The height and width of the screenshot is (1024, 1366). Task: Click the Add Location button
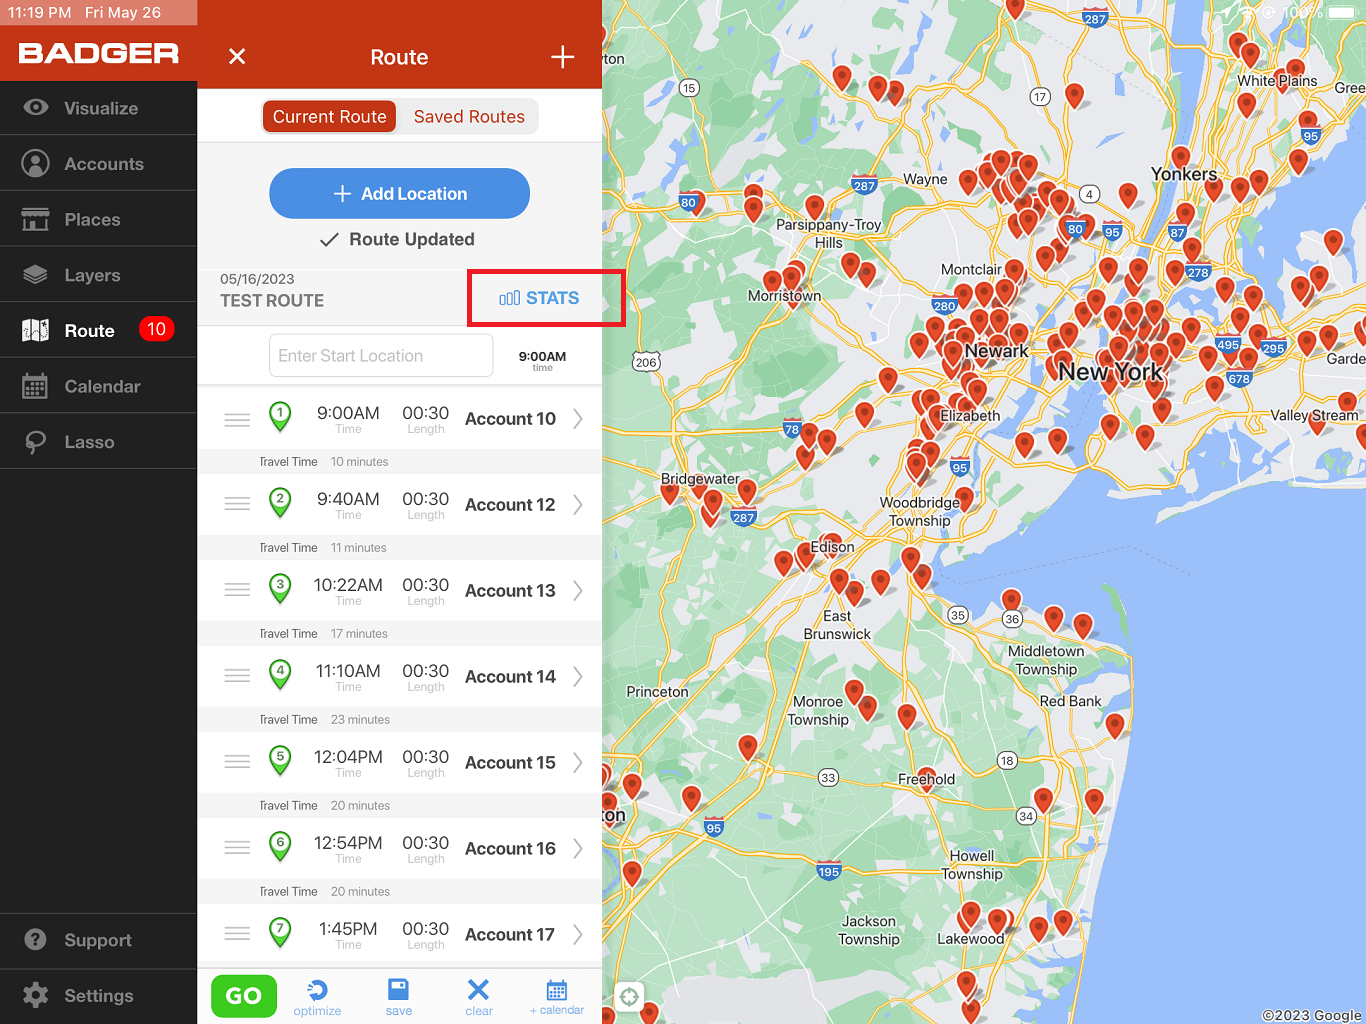tap(399, 193)
